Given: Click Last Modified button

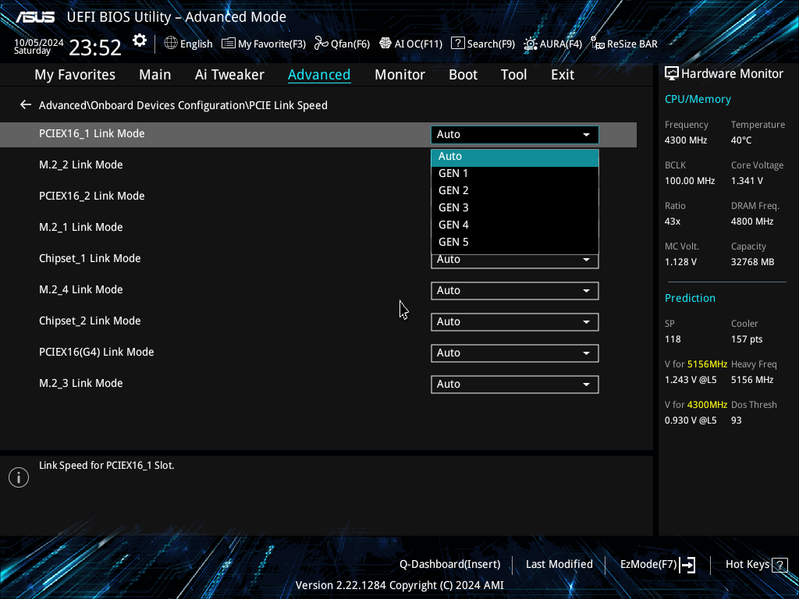Looking at the screenshot, I should [x=559, y=564].
